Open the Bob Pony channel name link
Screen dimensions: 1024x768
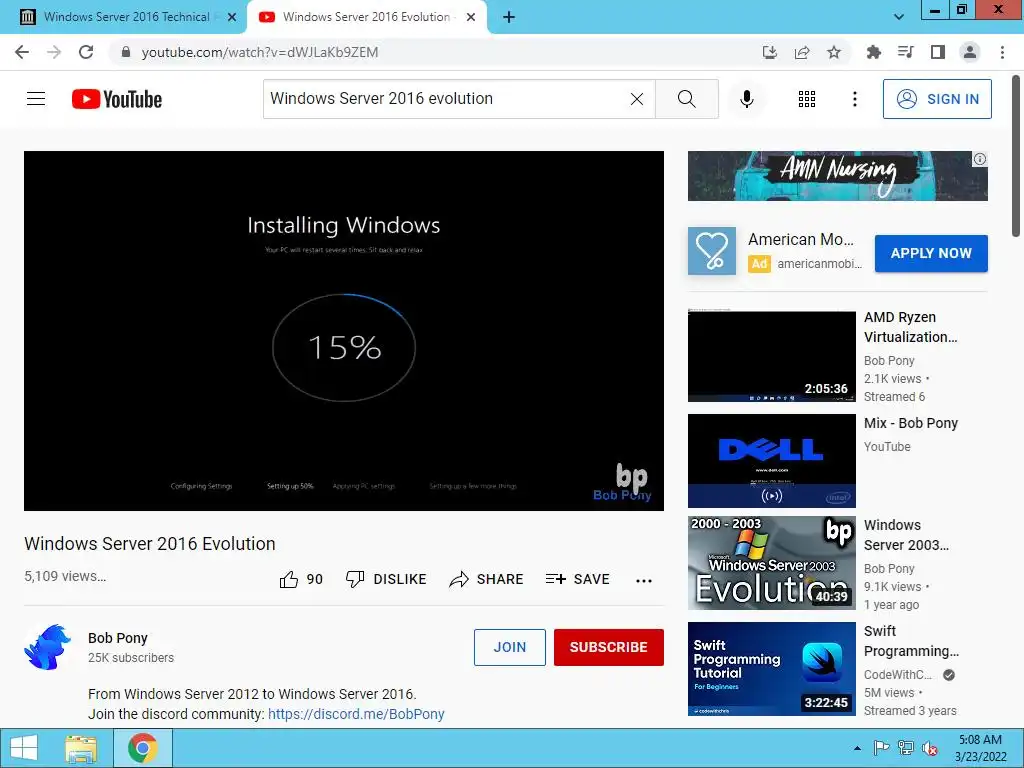pos(118,638)
